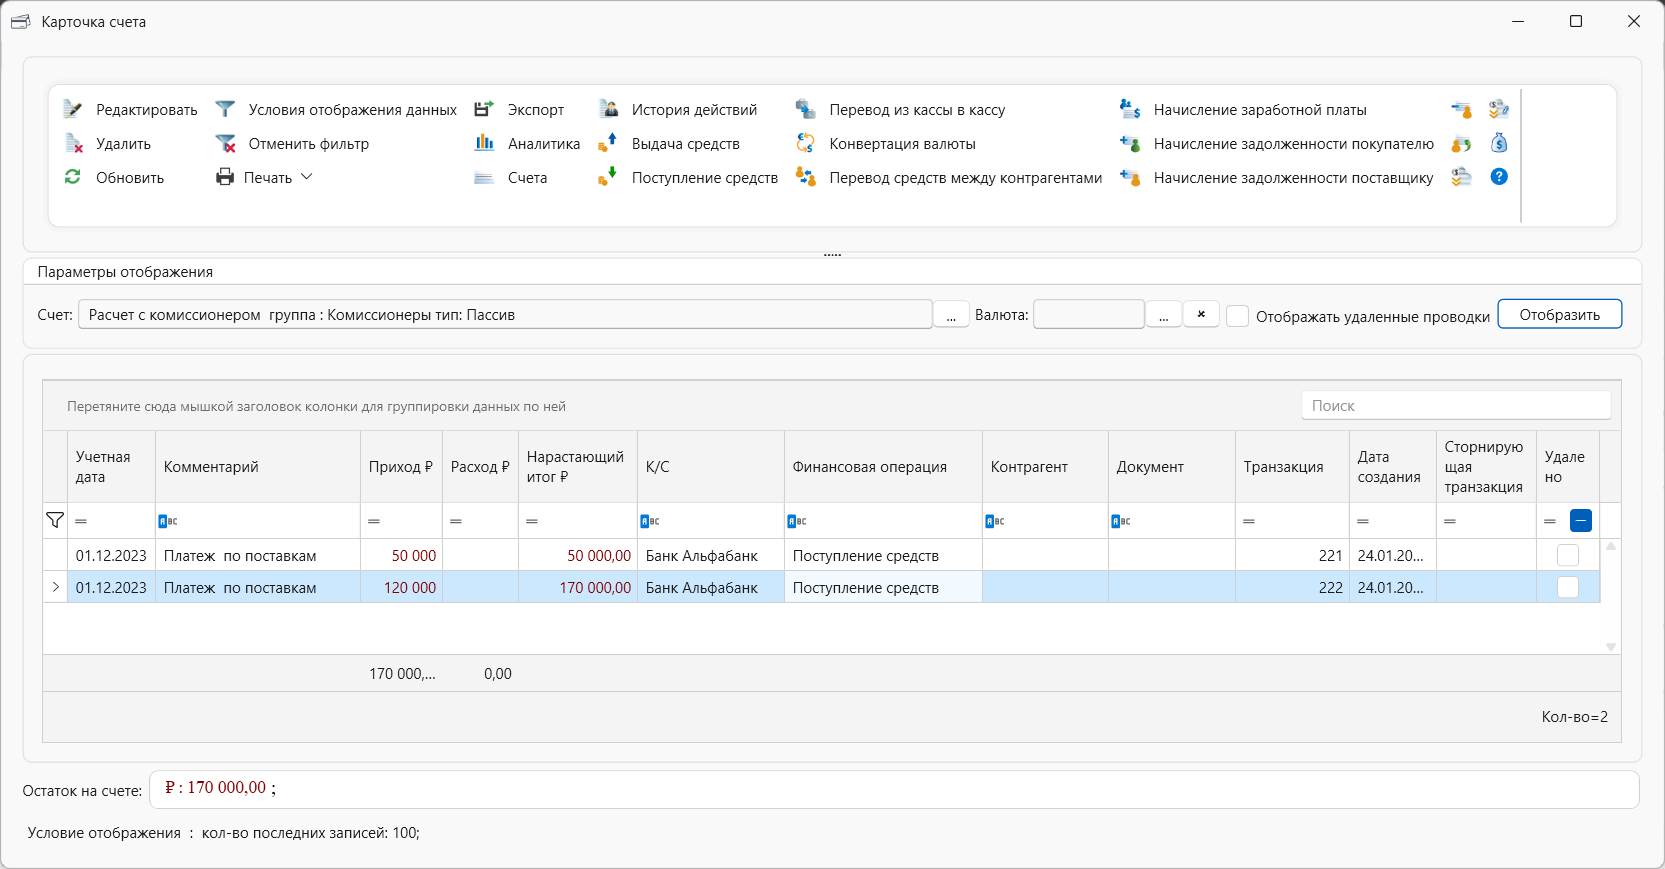Screen dimensions: 1665x869
Task: Toggle Удалено checkbox for transaction 221
Action: (1568, 555)
